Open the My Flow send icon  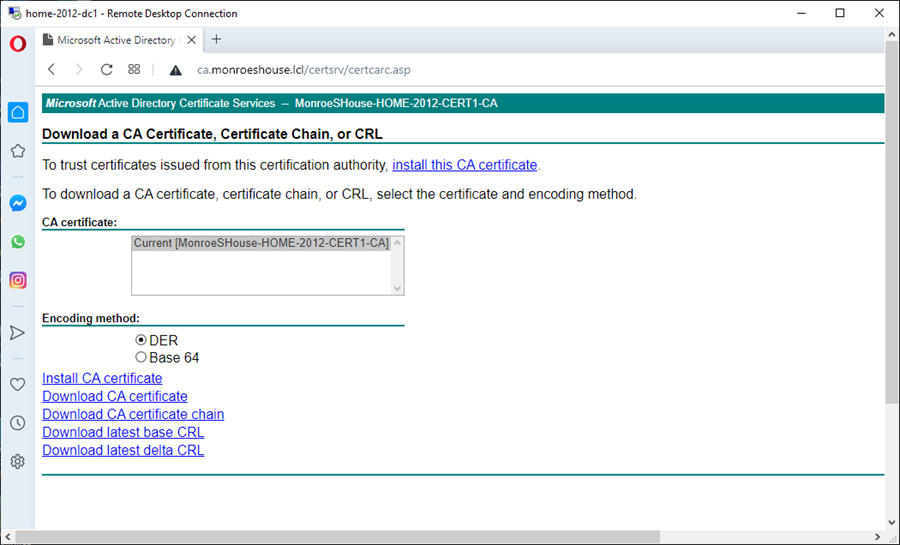18,333
